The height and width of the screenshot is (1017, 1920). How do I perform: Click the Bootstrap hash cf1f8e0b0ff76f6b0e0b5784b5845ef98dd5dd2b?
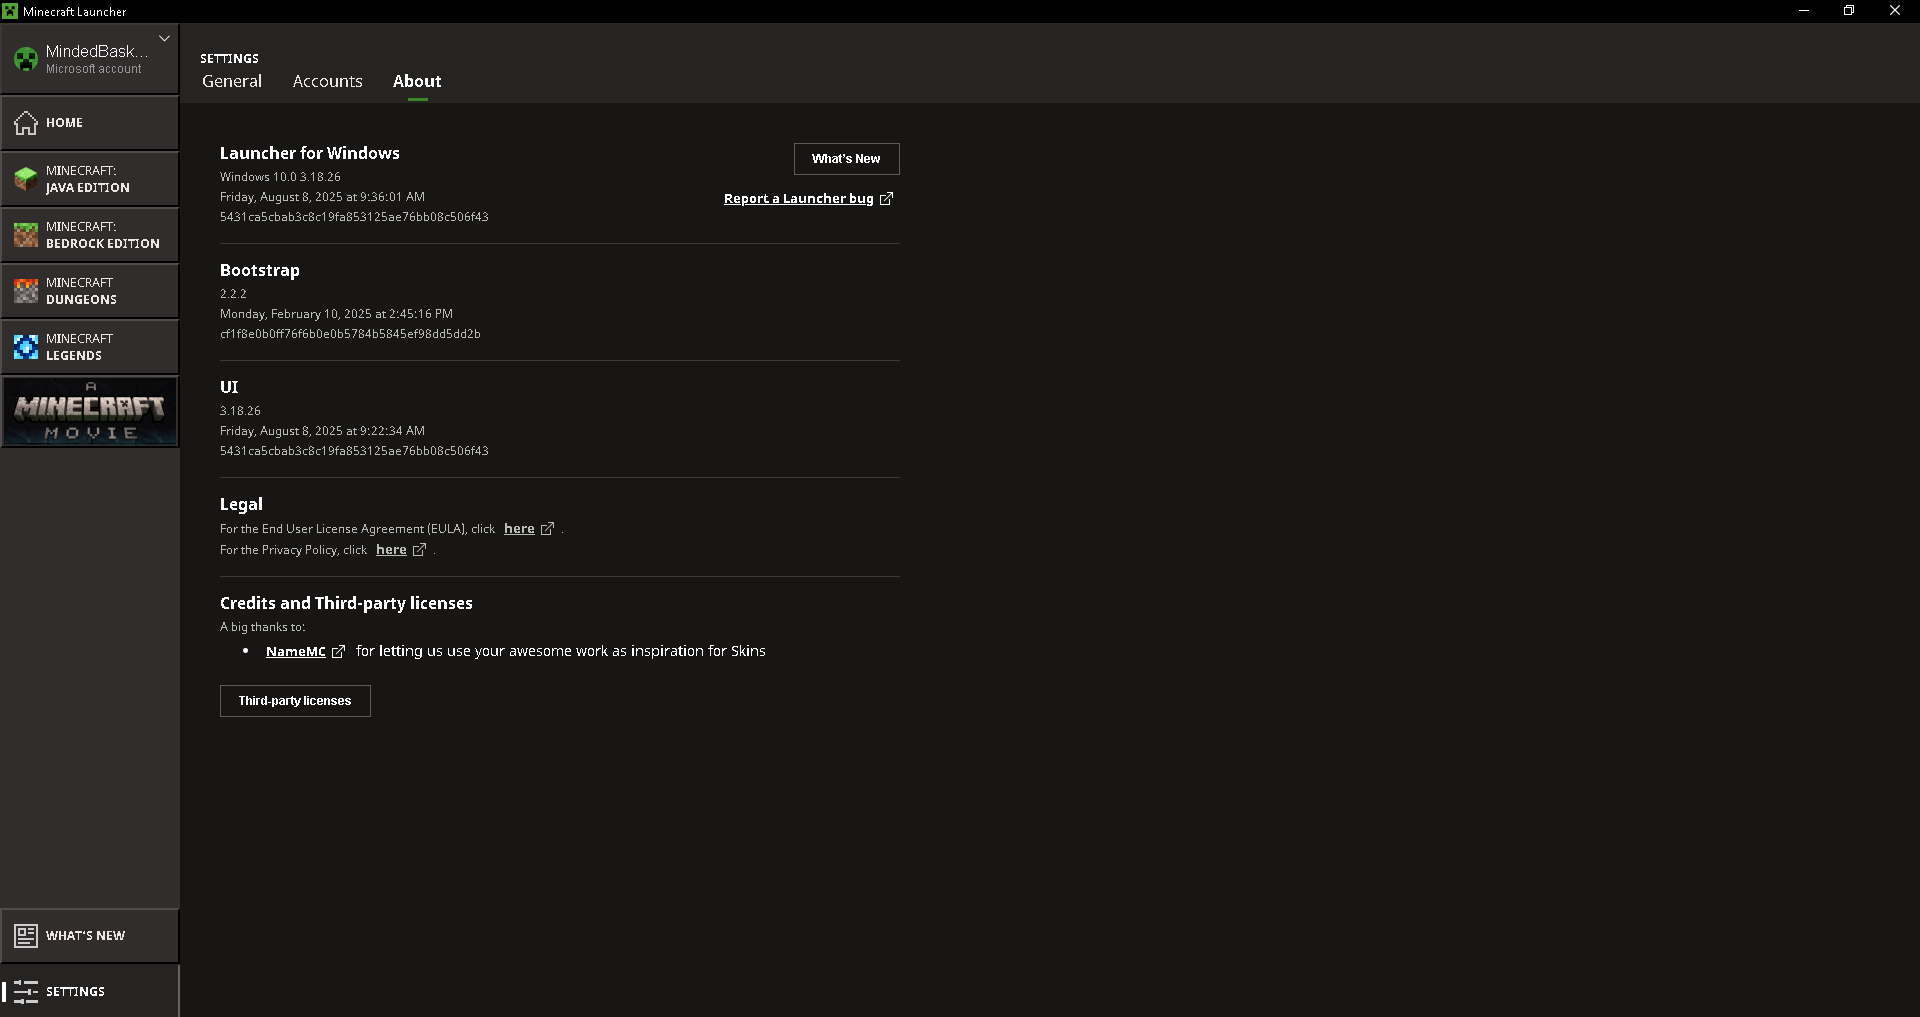point(350,334)
